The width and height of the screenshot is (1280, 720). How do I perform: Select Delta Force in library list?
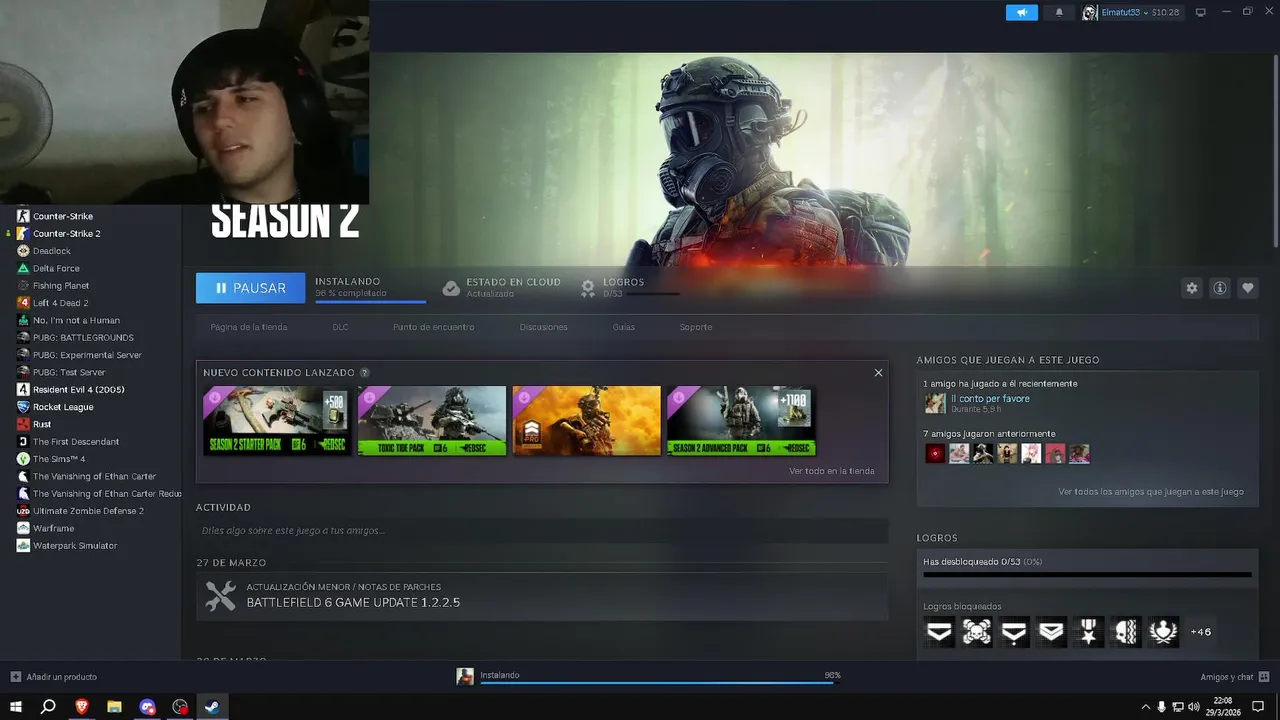click(56, 268)
